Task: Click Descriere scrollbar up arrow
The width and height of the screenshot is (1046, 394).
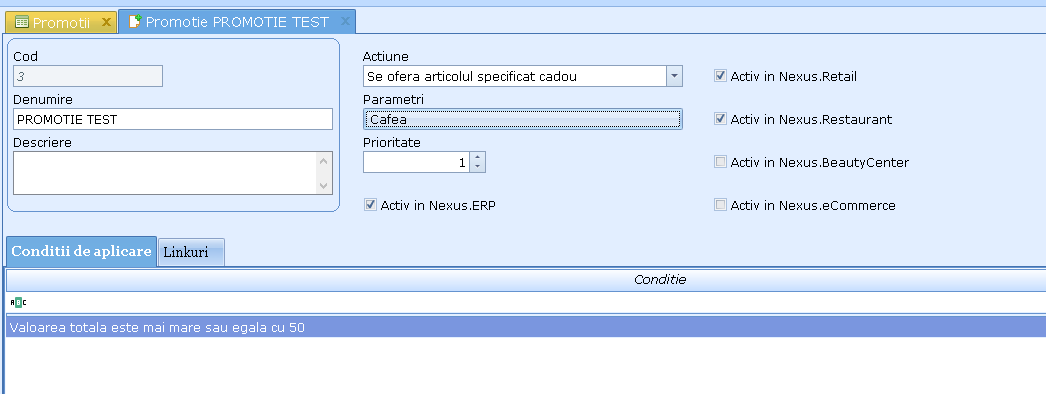Action: [x=324, y=161]
